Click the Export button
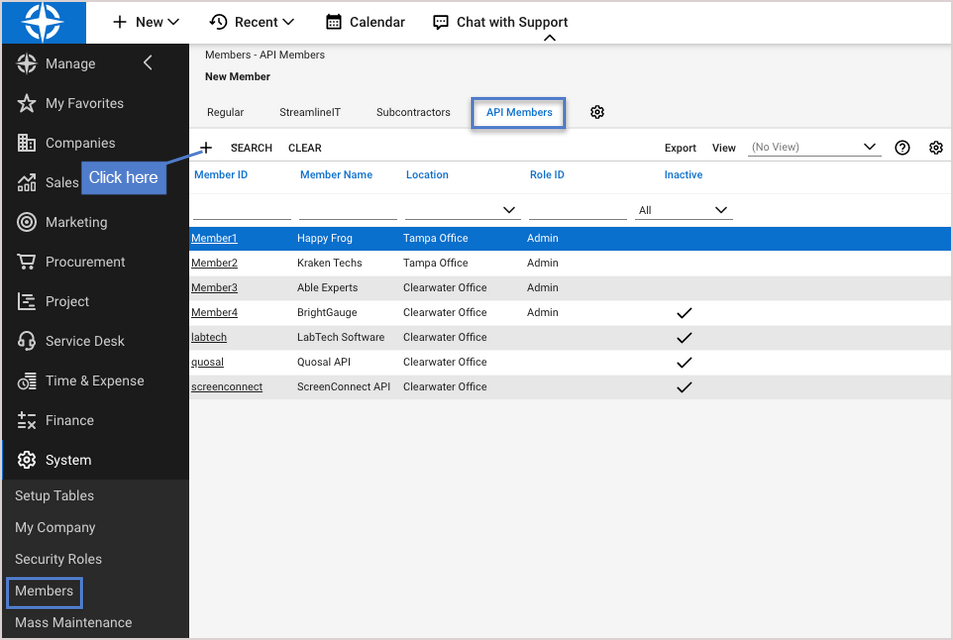This screenshot has height=640, width=953. coord(680,148)
